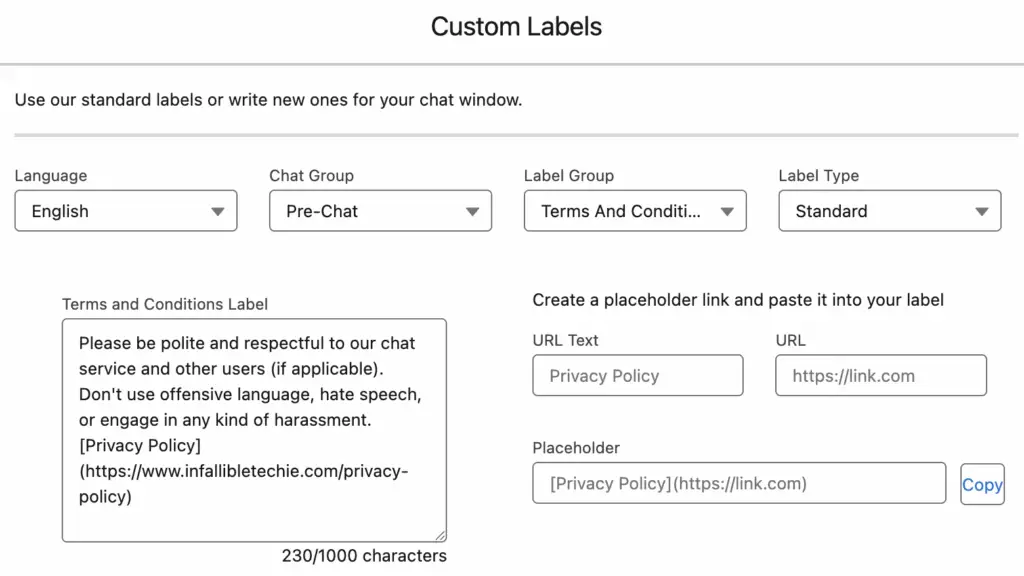This screenshot has height=576, width=1024.
Task: Click the Label Type field caption
Action: pyautogui.click(x=819, y=176)
